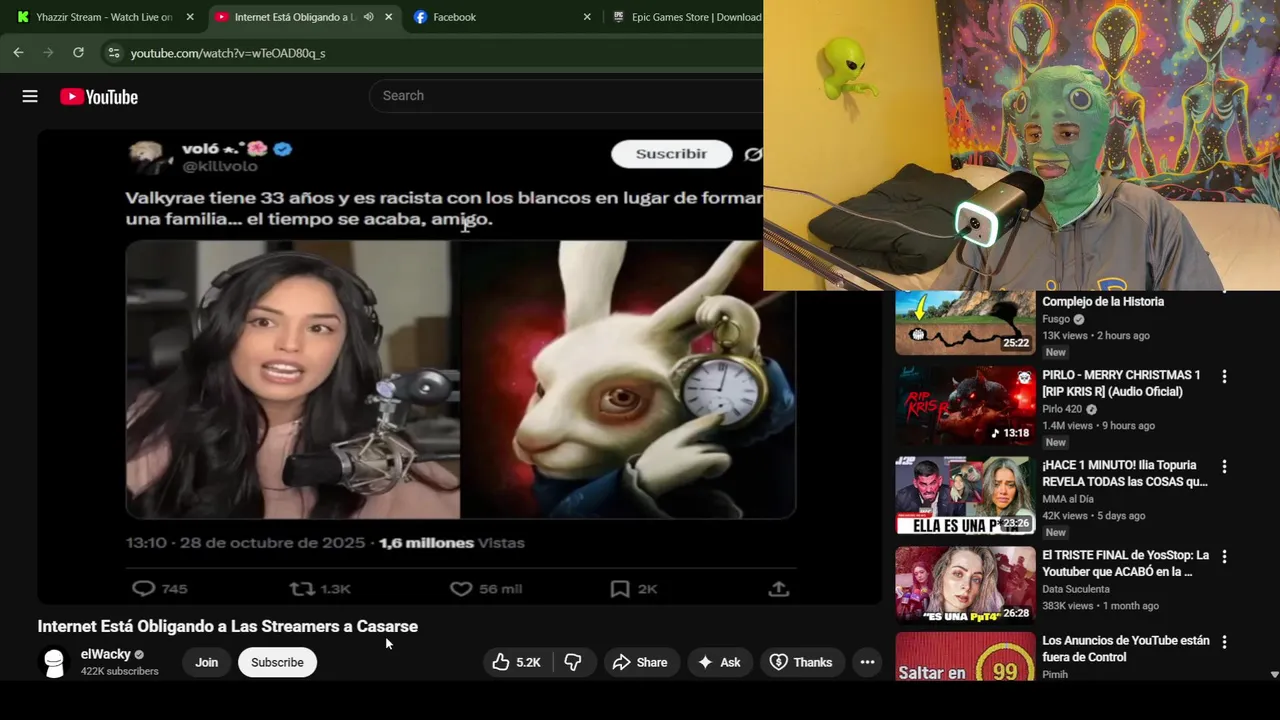Open PIRLO - MERRY CHRISTMAS 1 title link
1280x720 pixels.
[x=1121, y=383]
